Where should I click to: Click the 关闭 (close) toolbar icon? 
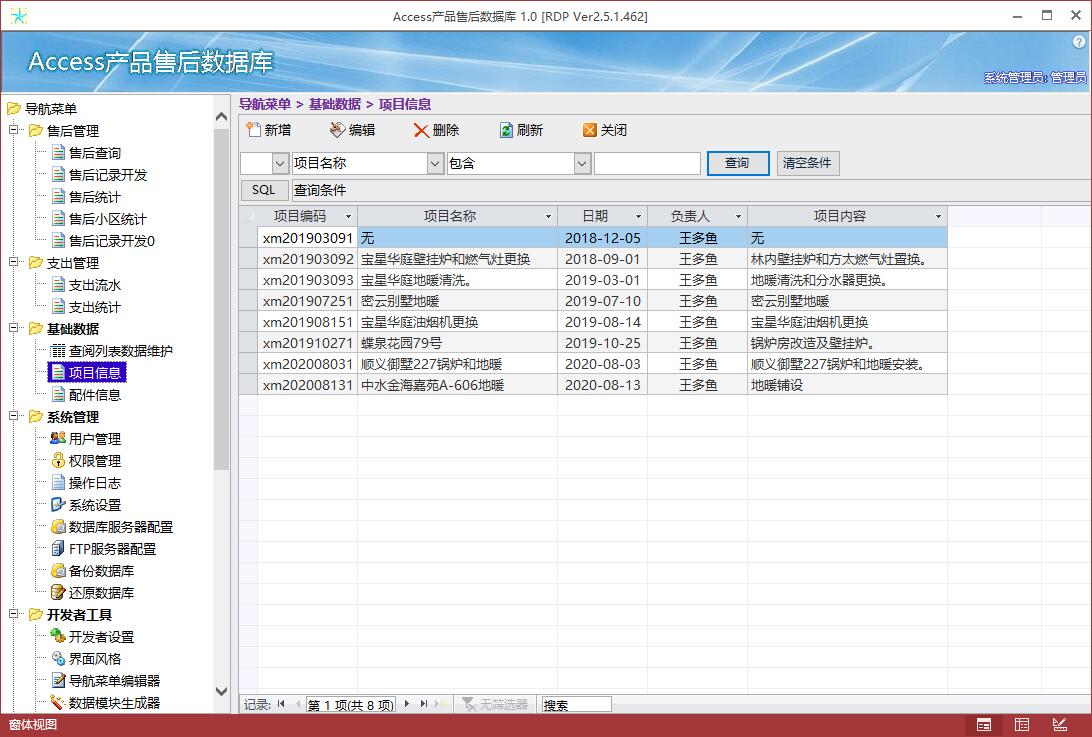click(590, 130)
